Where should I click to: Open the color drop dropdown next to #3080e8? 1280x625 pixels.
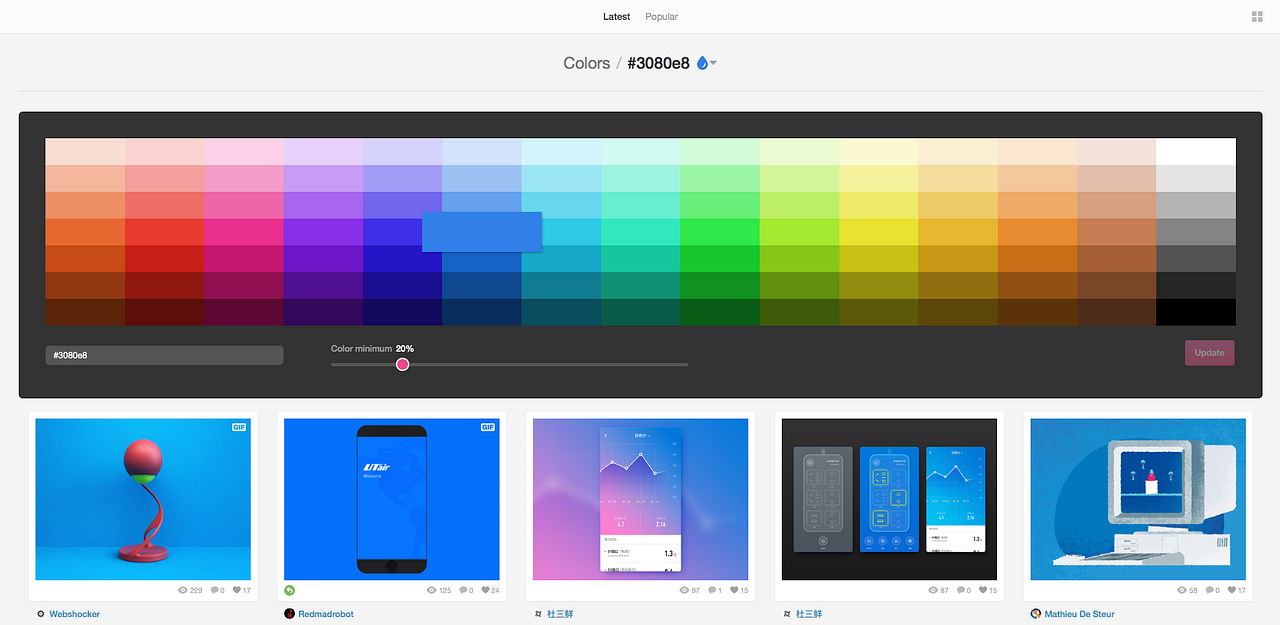712,63
